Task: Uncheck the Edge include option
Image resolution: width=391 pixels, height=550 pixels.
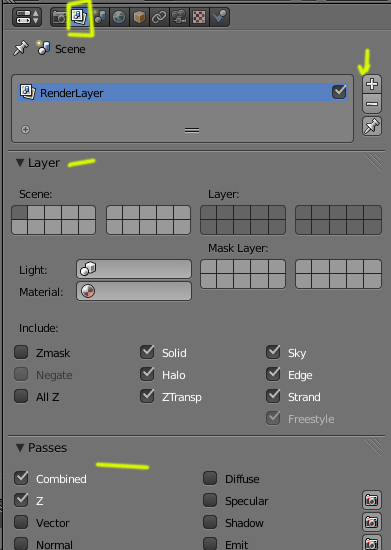Action: pyautogui.click(x=273, y=374)
